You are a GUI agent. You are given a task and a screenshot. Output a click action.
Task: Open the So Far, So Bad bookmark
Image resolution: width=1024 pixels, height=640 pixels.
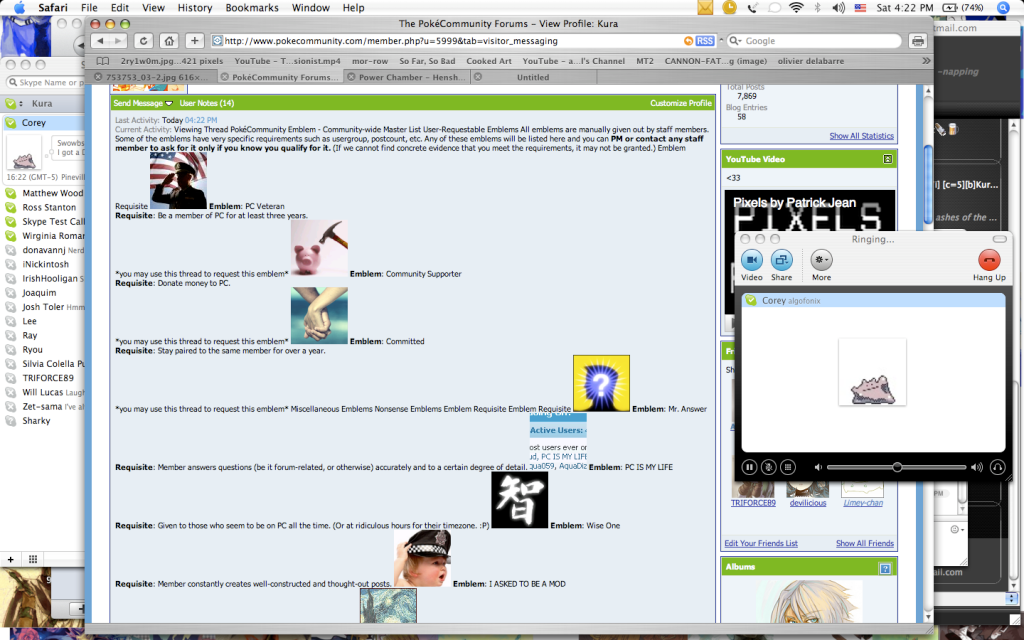tap(427, 61)
